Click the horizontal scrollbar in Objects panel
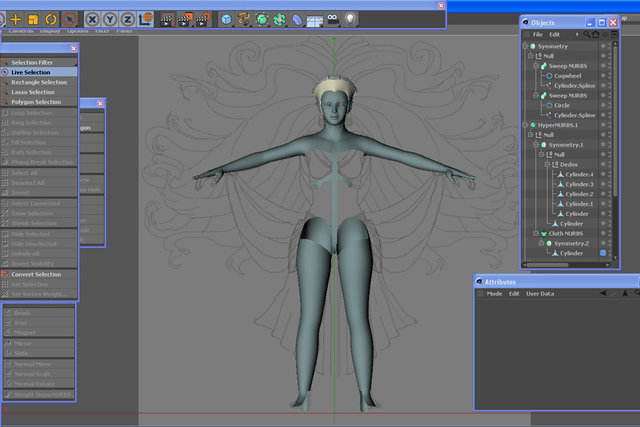Screen dimensions: 640x427 pyautogui.click(x=547, y=265)
